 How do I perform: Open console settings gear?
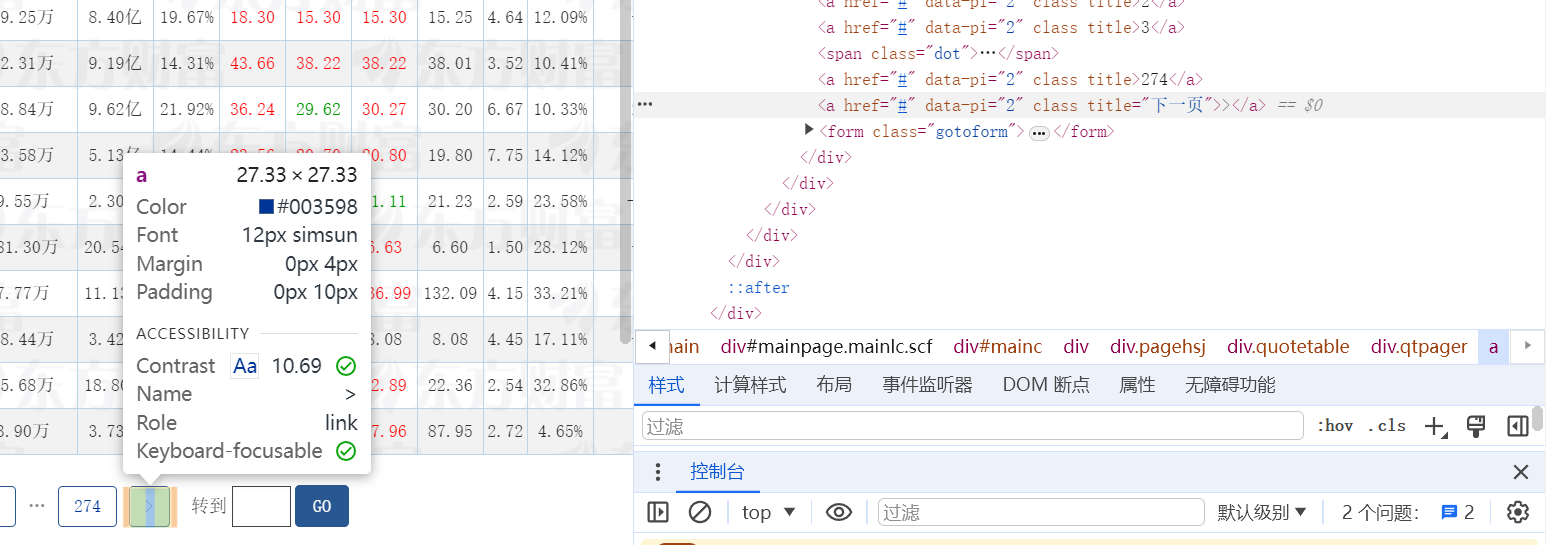click(1518, 512)
